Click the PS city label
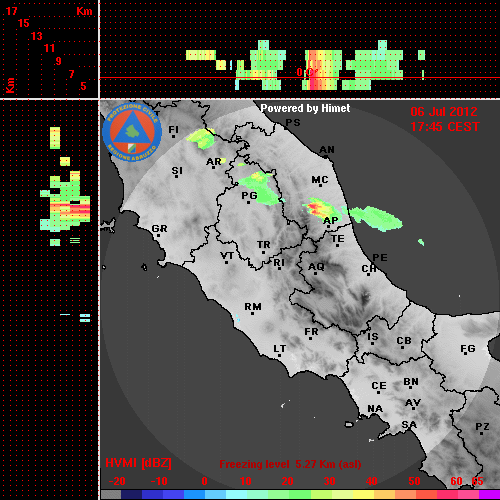The image size is (500, 500). 293,123
